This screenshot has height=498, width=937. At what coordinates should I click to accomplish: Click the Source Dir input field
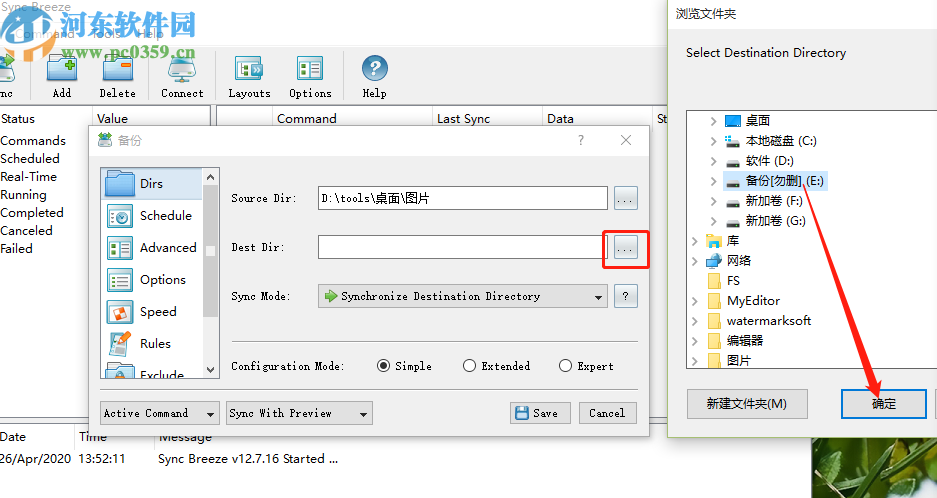[463, 198]
